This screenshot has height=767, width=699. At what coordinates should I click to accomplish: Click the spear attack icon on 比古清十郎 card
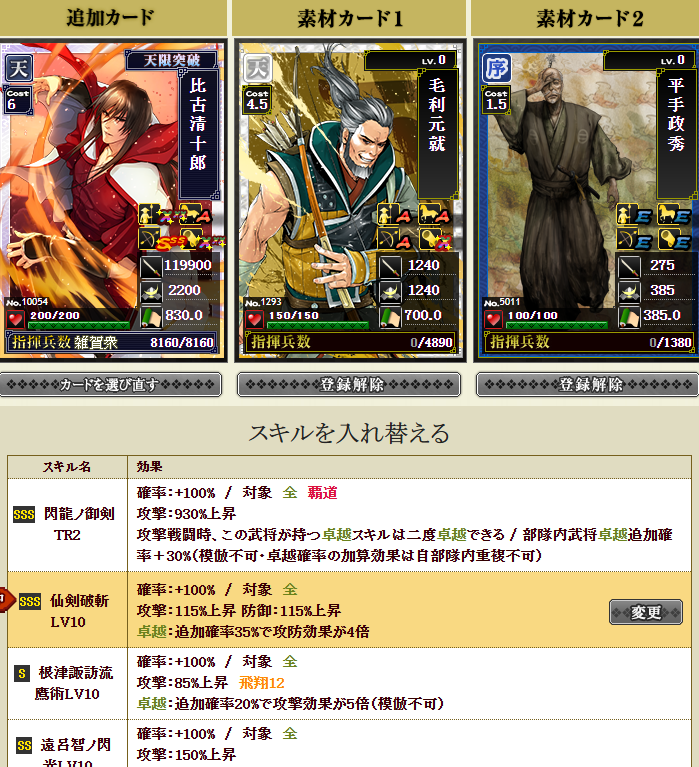(151, 267)
